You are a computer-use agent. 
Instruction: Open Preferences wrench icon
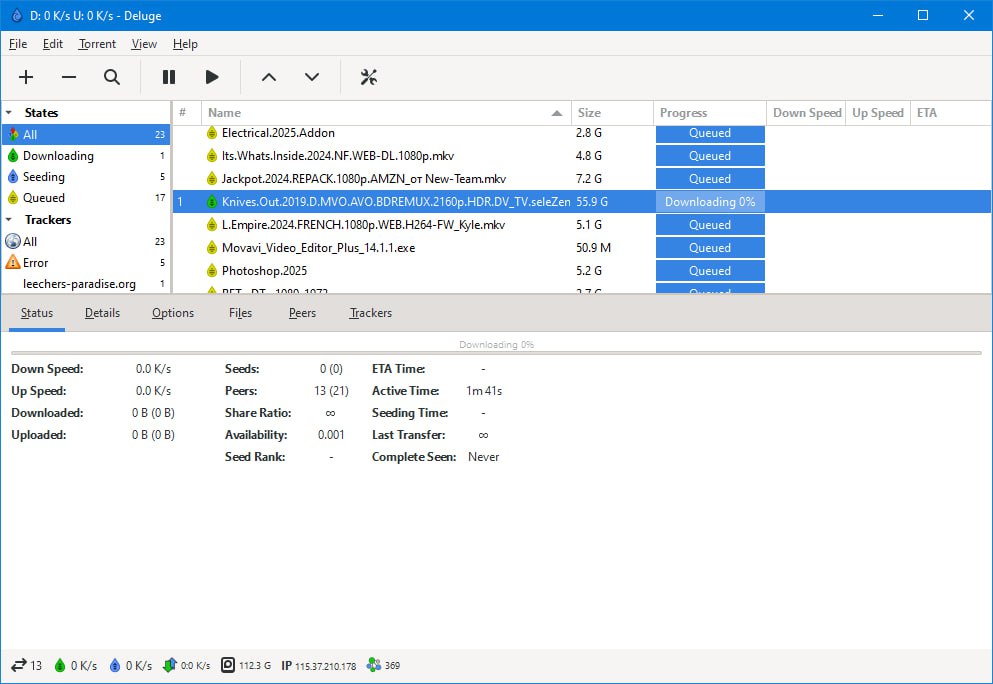click(x=368, y=77)
